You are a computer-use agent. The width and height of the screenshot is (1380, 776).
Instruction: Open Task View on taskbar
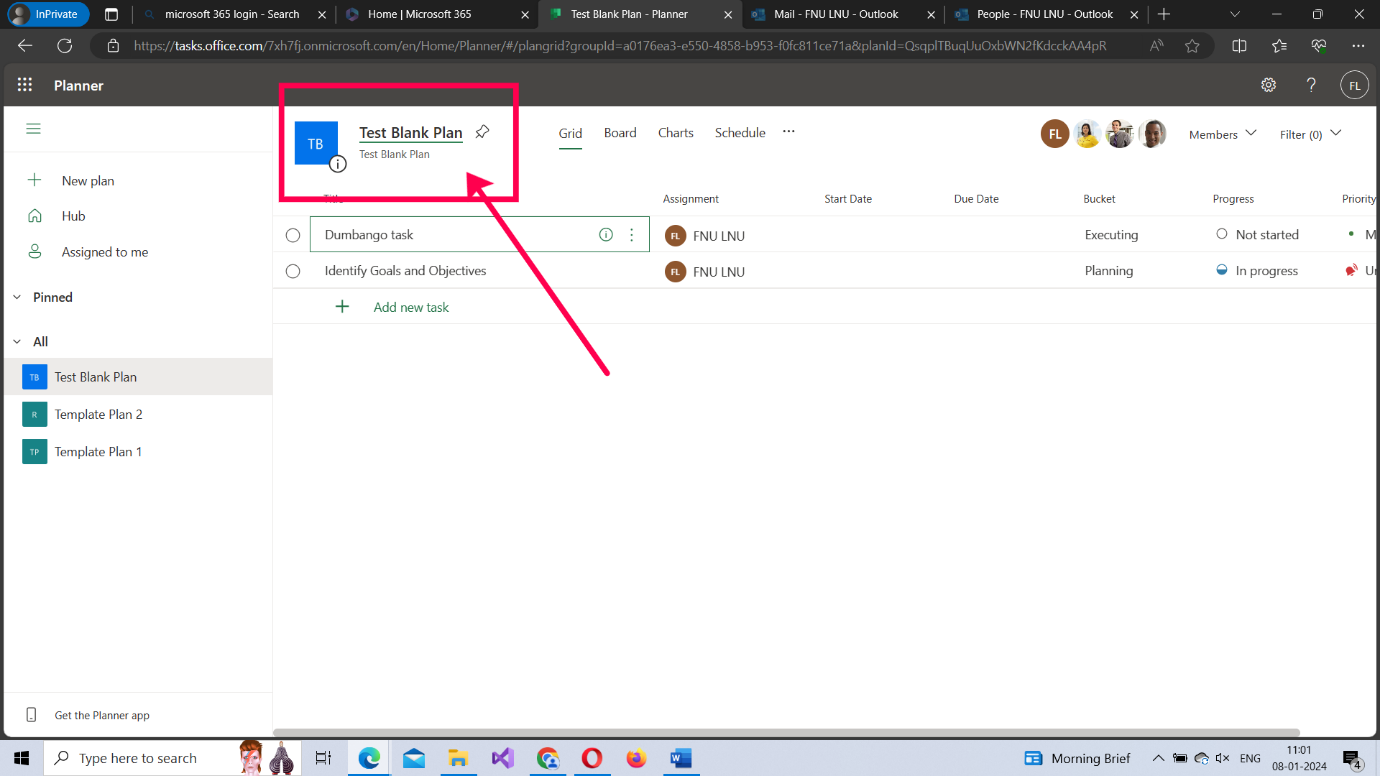(x=323, y=758)
